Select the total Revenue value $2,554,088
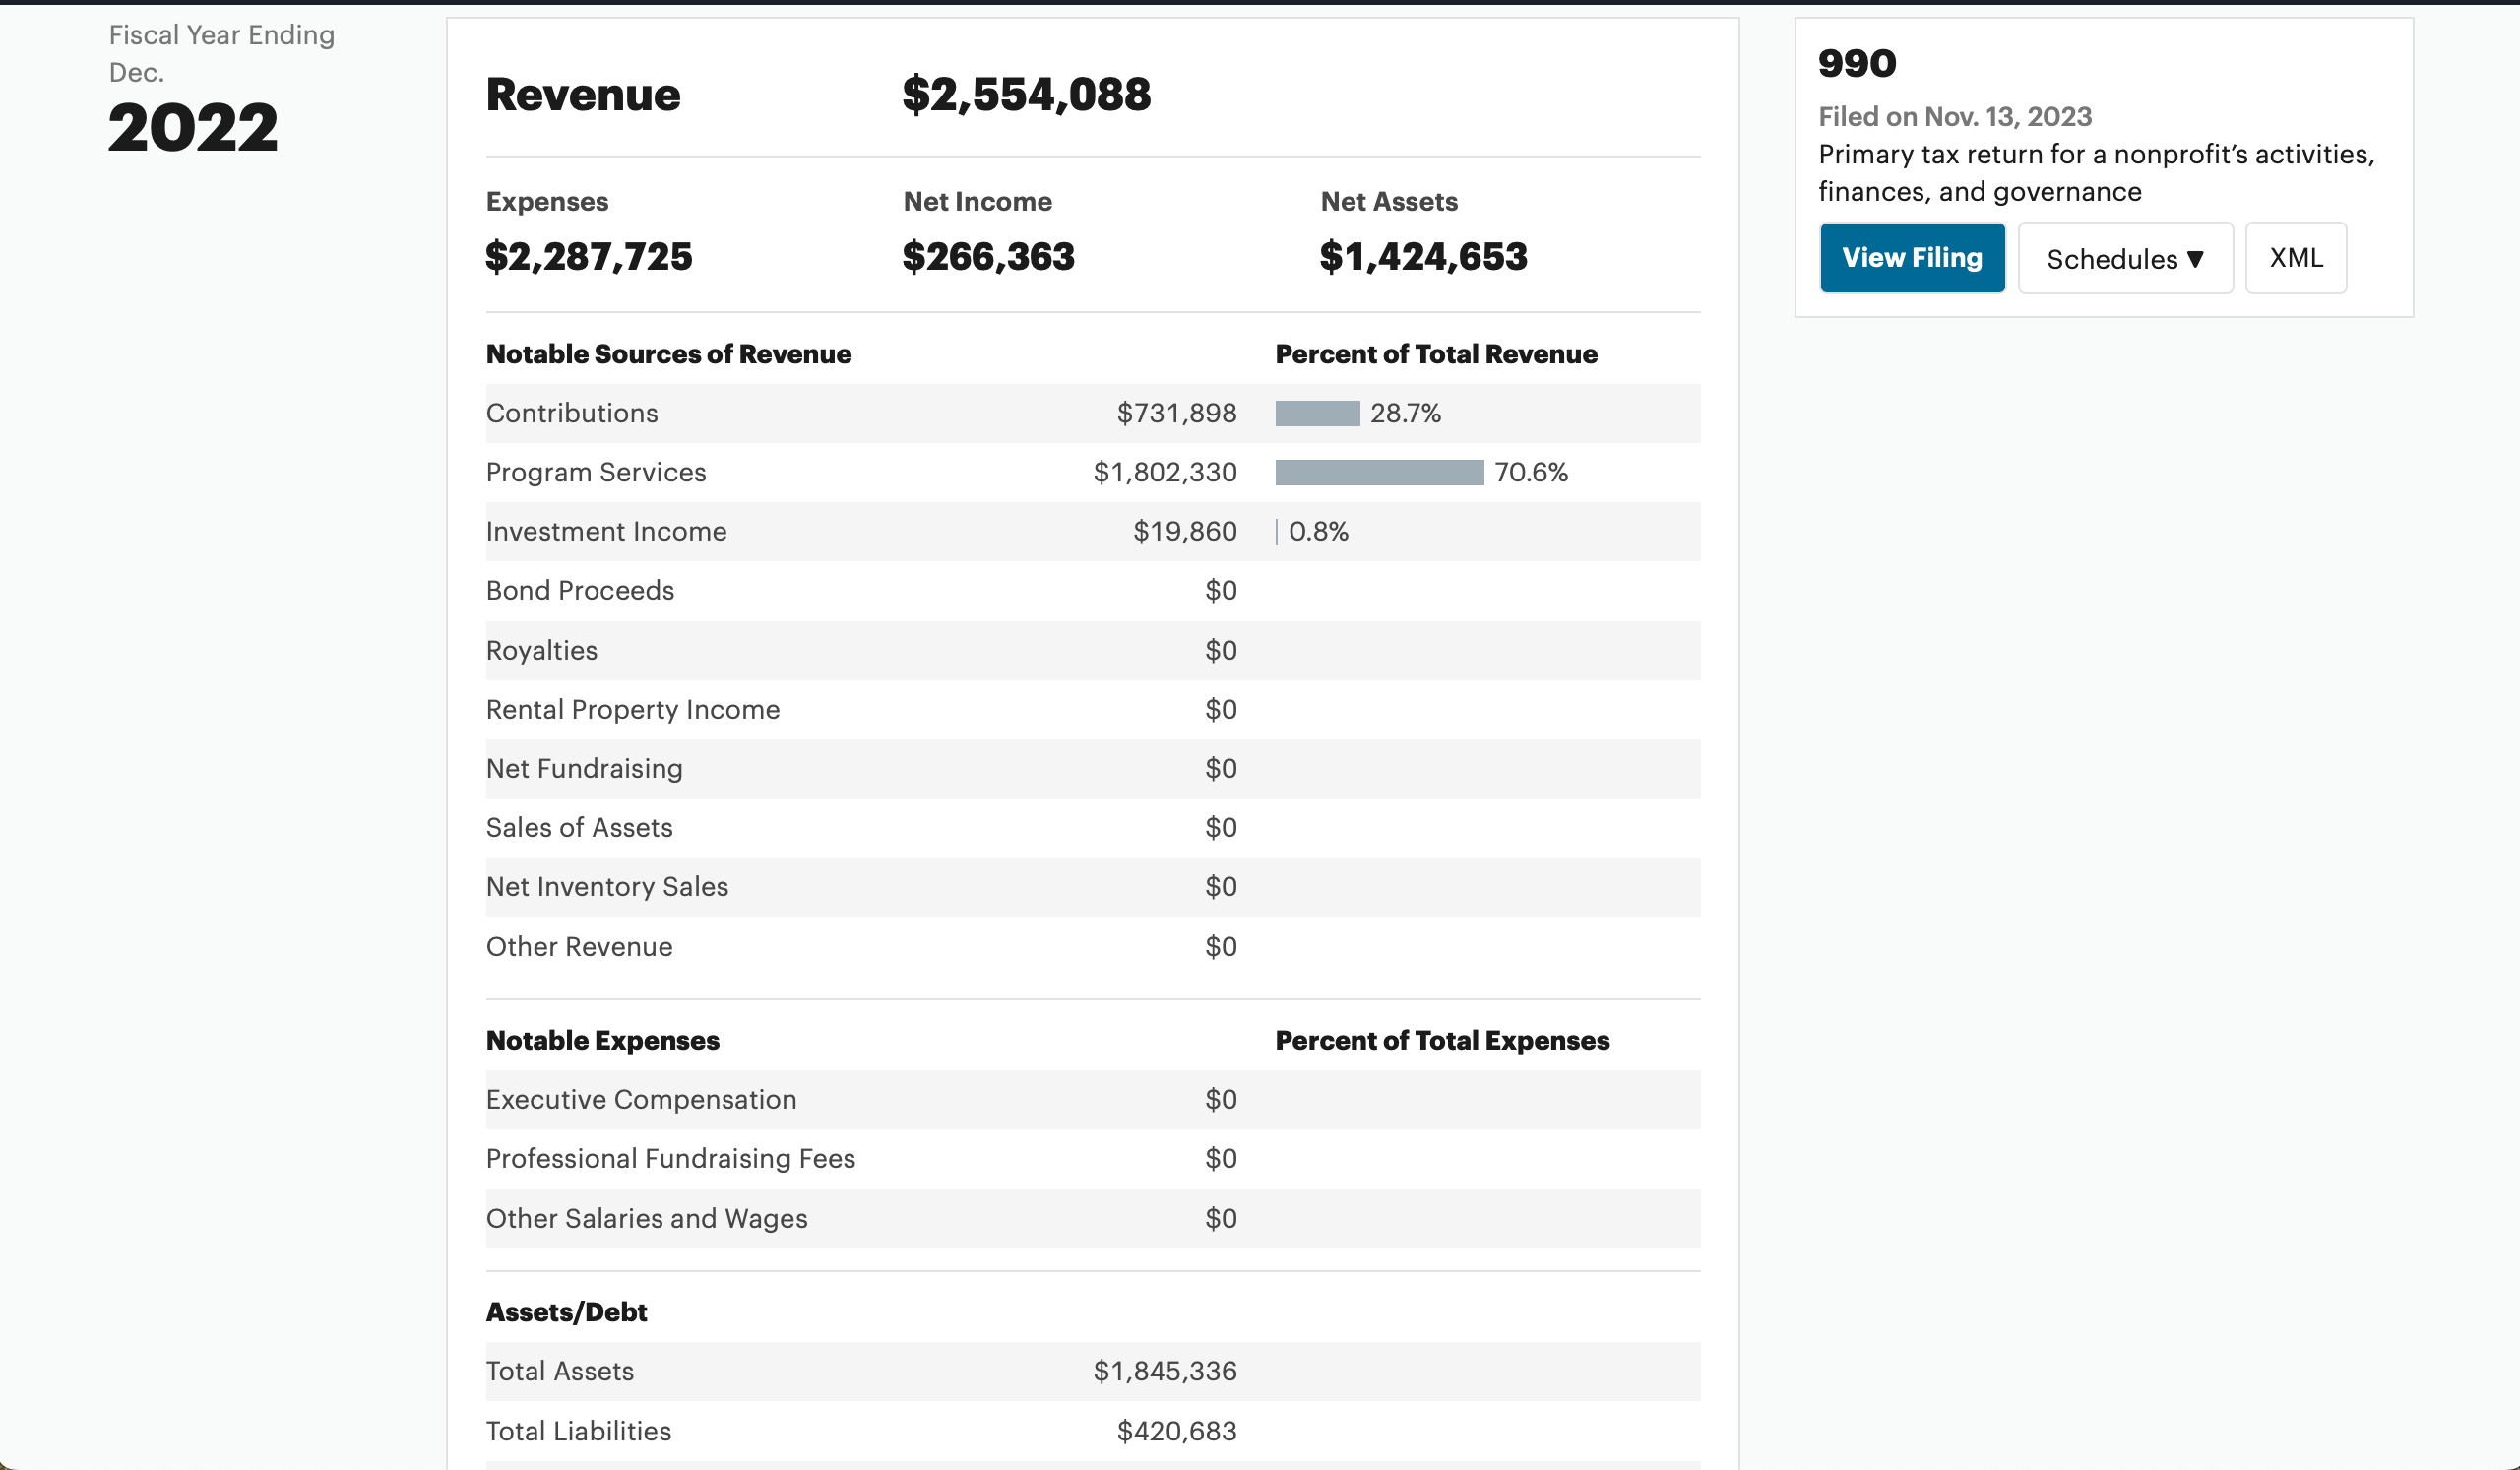Screen dimensions: 2520x1470 pyautogui.click(x=1026, y=95)
